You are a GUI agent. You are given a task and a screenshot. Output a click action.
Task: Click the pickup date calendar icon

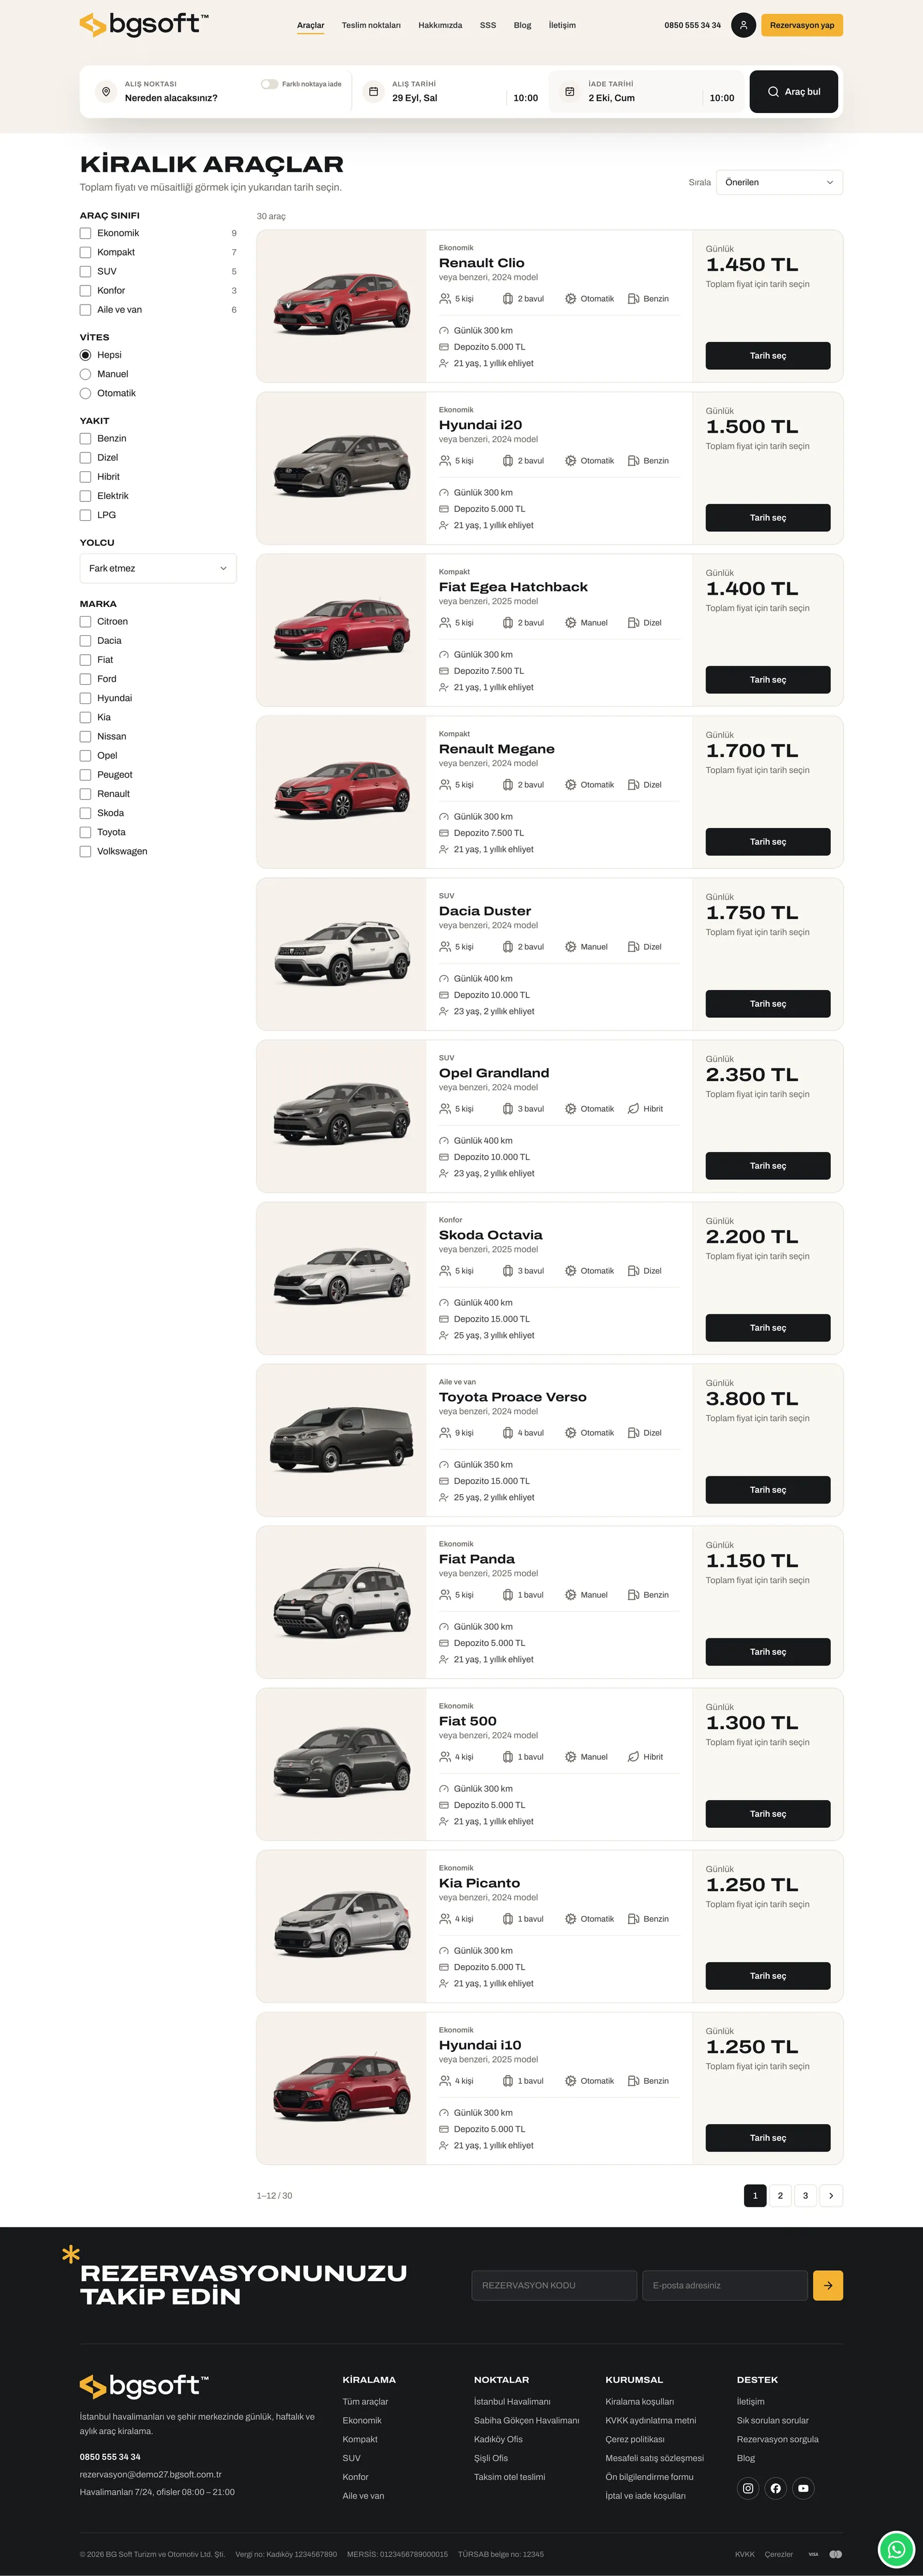click(373, 91)
